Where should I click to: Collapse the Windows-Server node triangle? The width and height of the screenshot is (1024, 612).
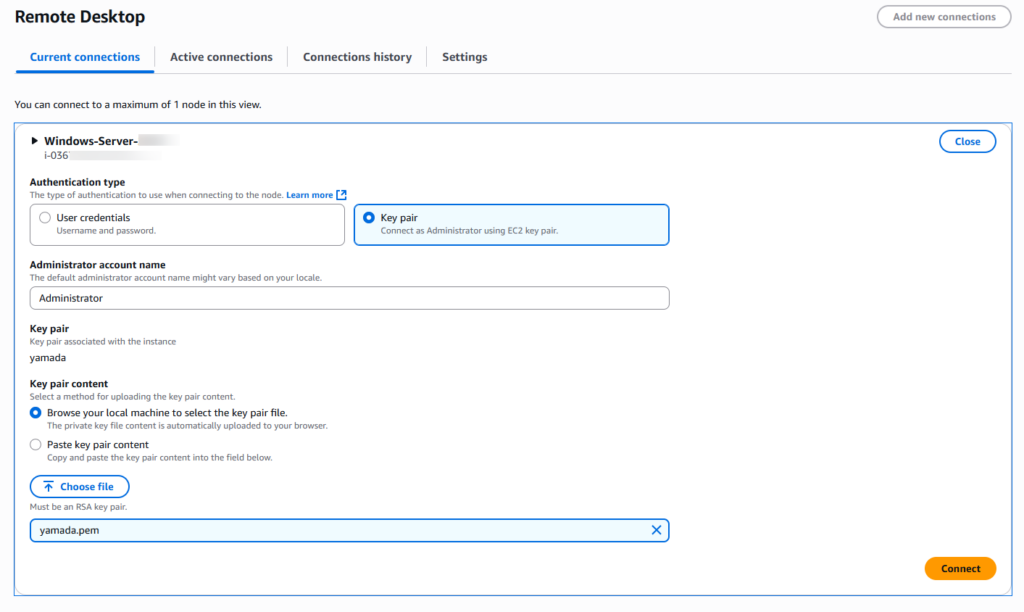coord(35,141)
